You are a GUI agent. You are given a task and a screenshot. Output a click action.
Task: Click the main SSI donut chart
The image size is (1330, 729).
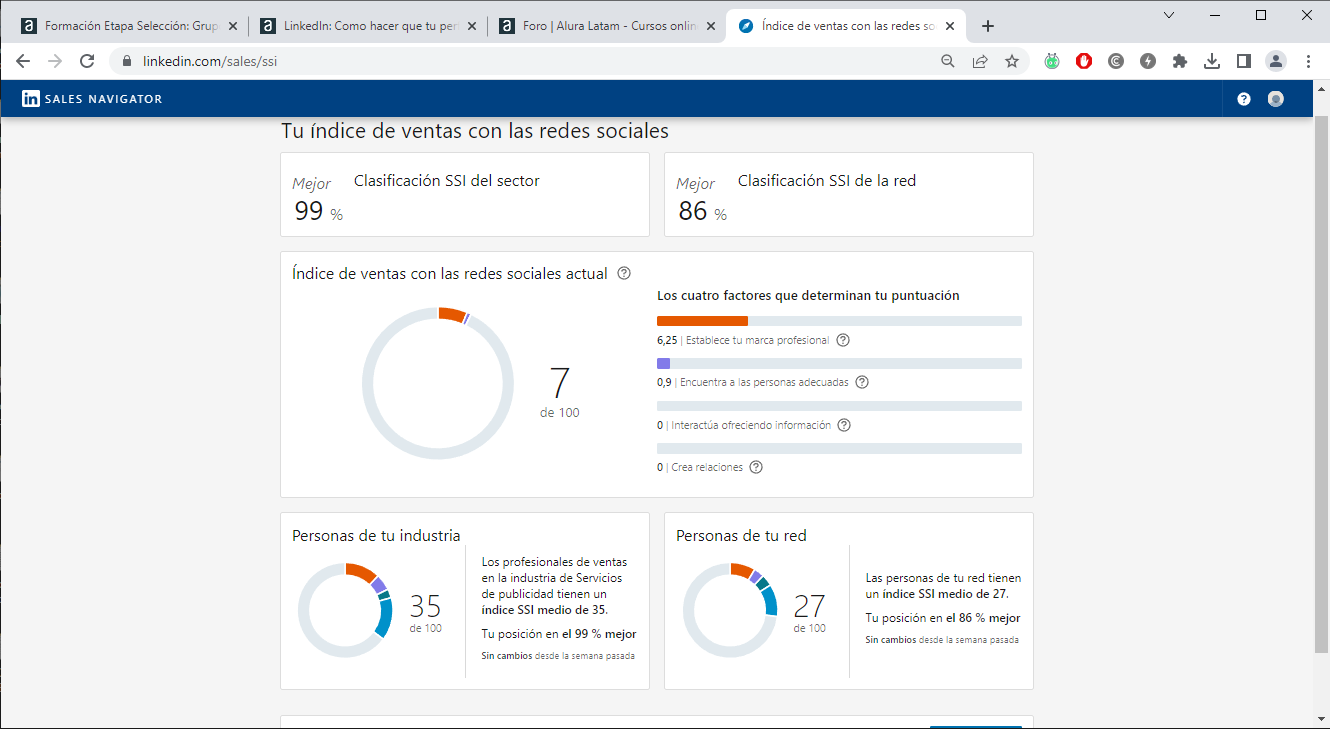tap(438, 384)
